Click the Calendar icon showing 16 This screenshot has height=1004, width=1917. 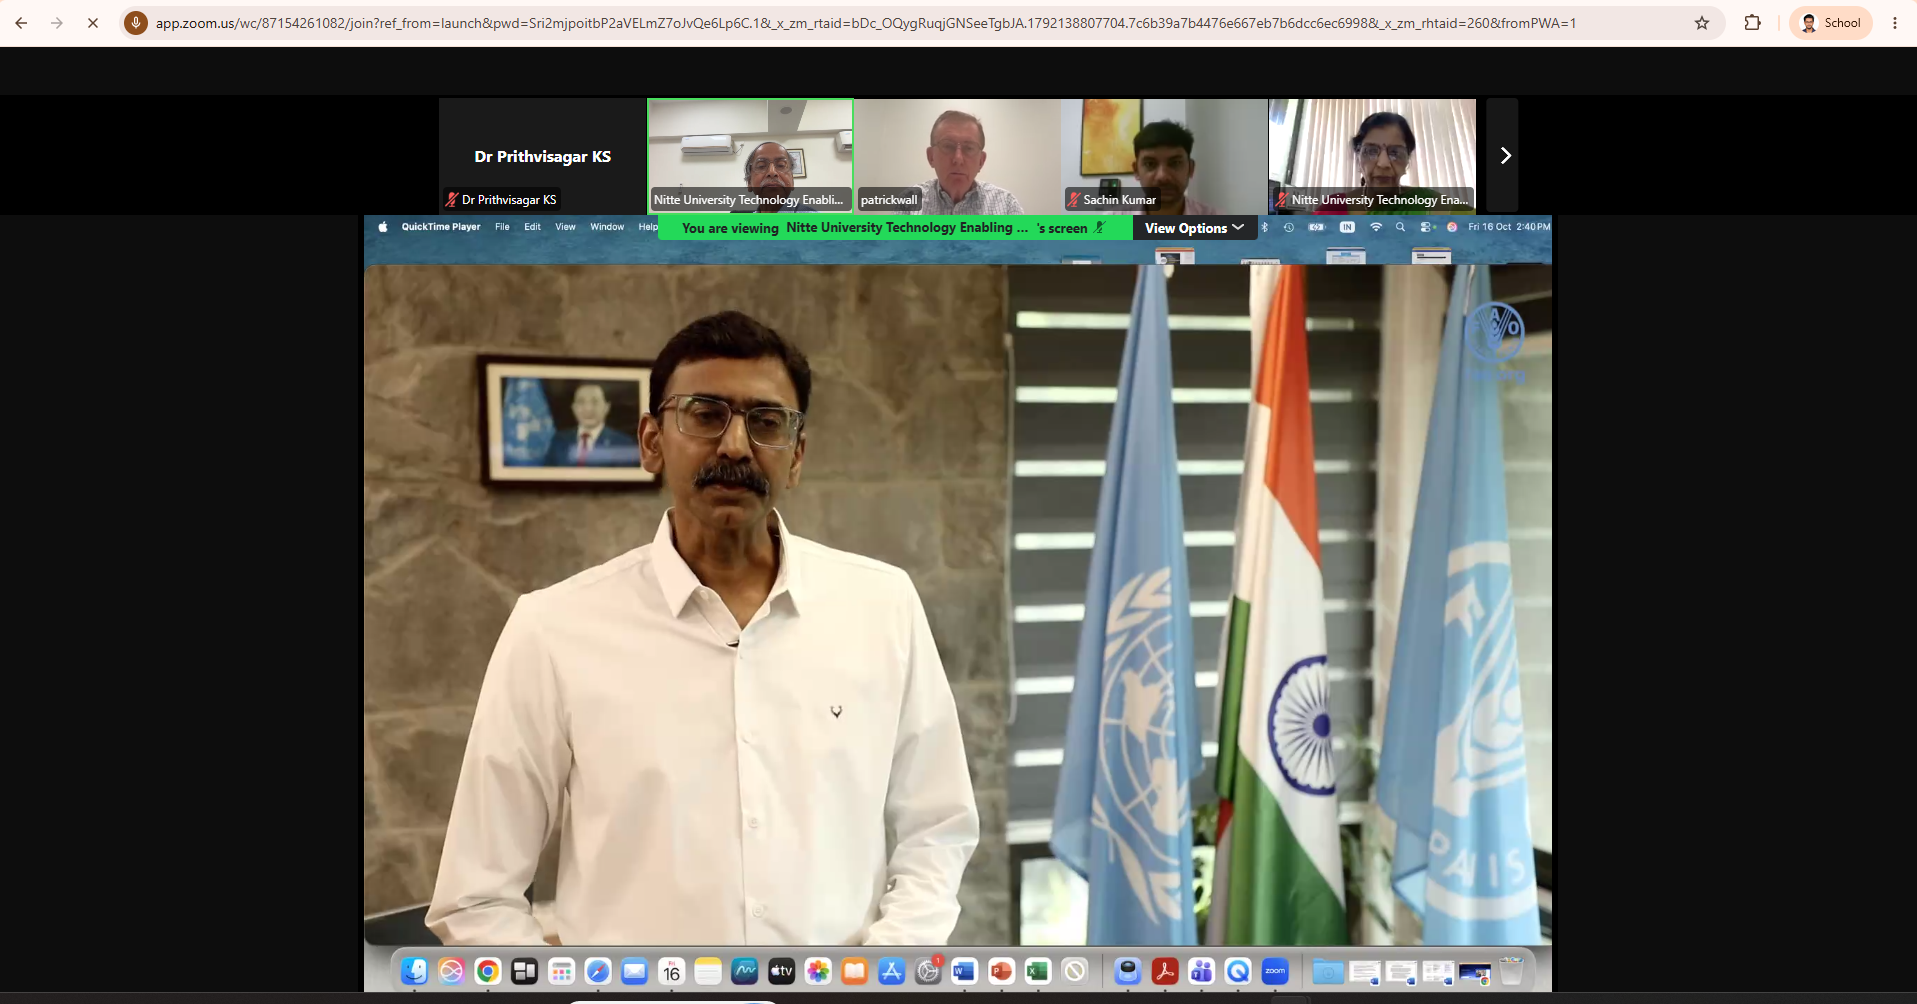pyautogui.click(x=672, y=970)
